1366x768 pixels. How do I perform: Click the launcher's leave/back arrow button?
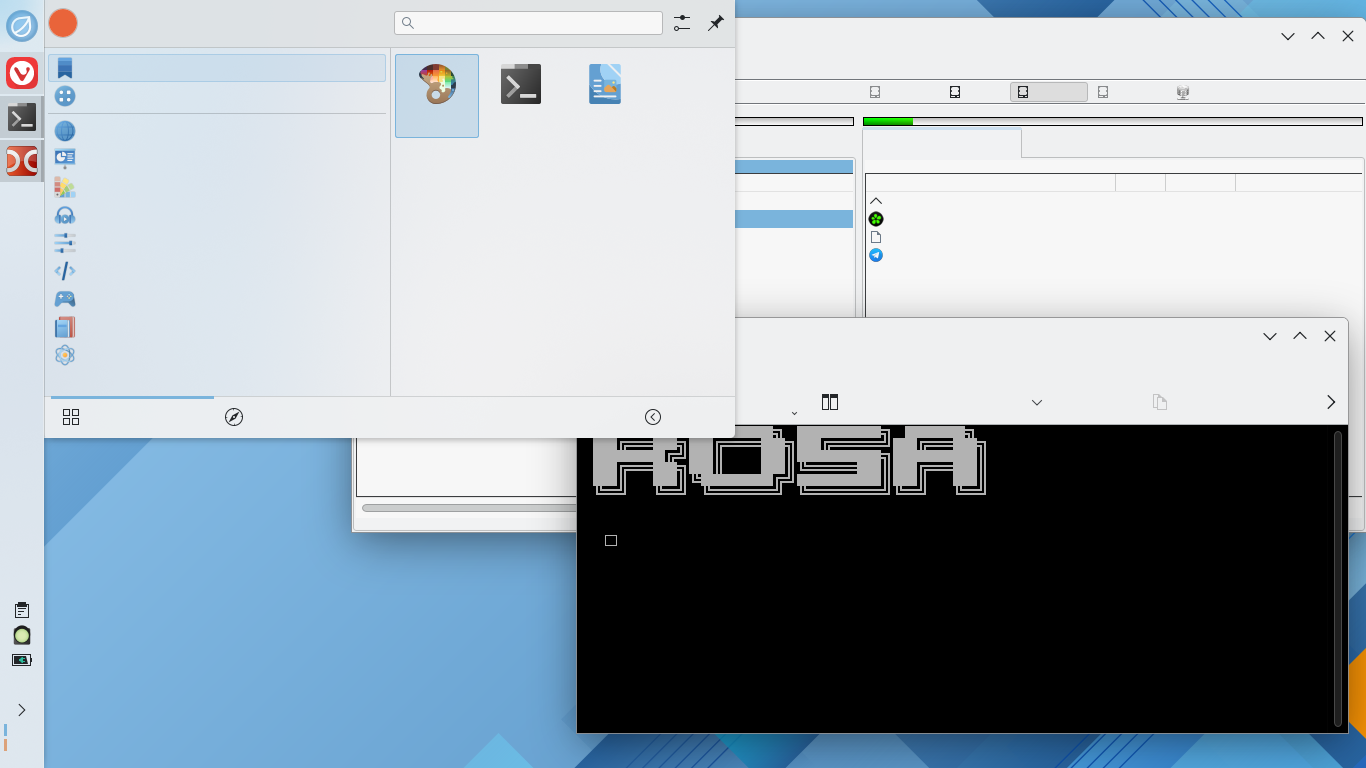(x=653, y=417)
